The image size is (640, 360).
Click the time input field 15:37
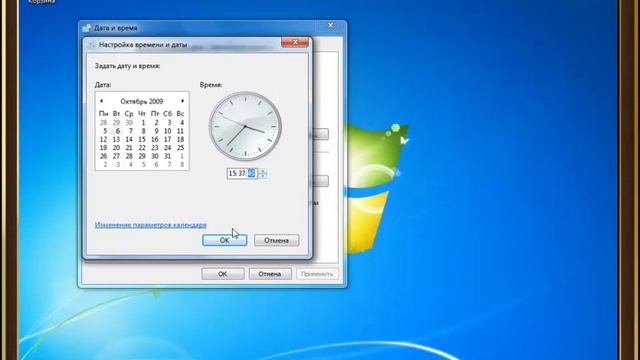coord(242,173)
